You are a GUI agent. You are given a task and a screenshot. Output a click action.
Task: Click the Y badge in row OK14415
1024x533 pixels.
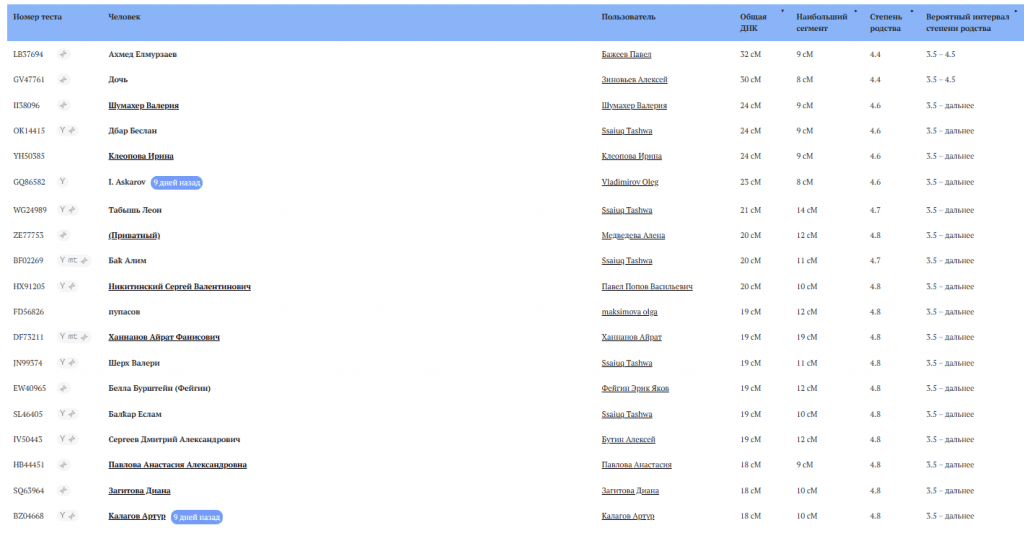pyautogui.click(x=62, y=130)
